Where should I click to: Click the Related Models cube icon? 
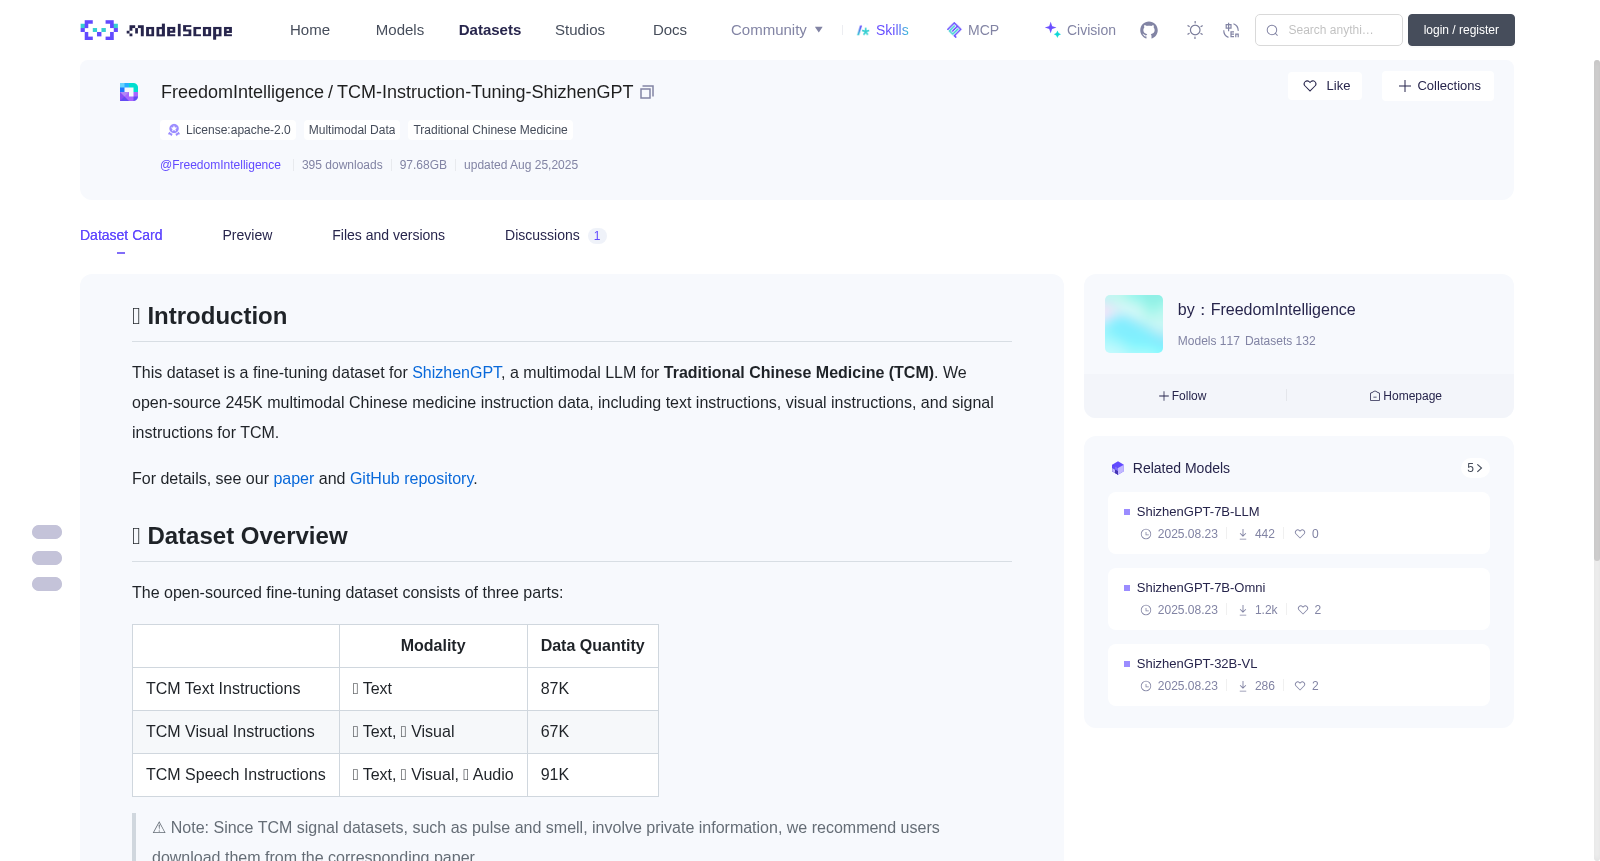[1118, 468]
